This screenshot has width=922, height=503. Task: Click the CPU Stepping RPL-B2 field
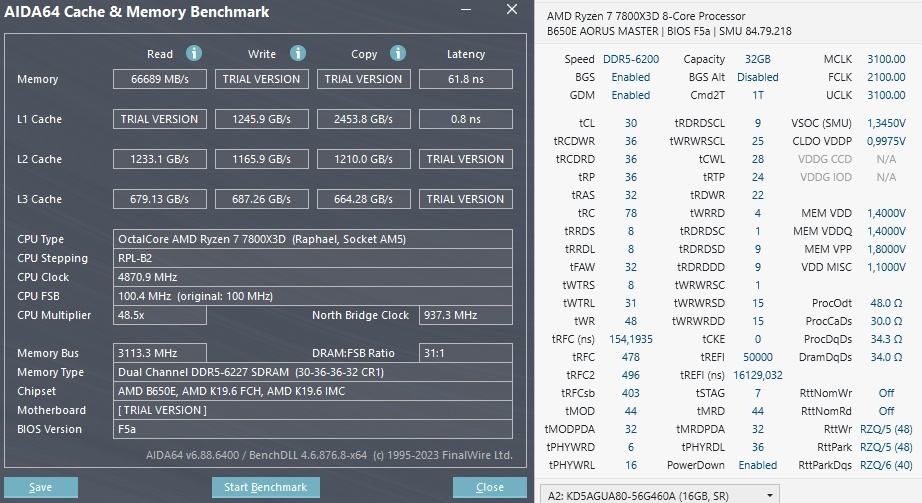click(x=313, y=258)
